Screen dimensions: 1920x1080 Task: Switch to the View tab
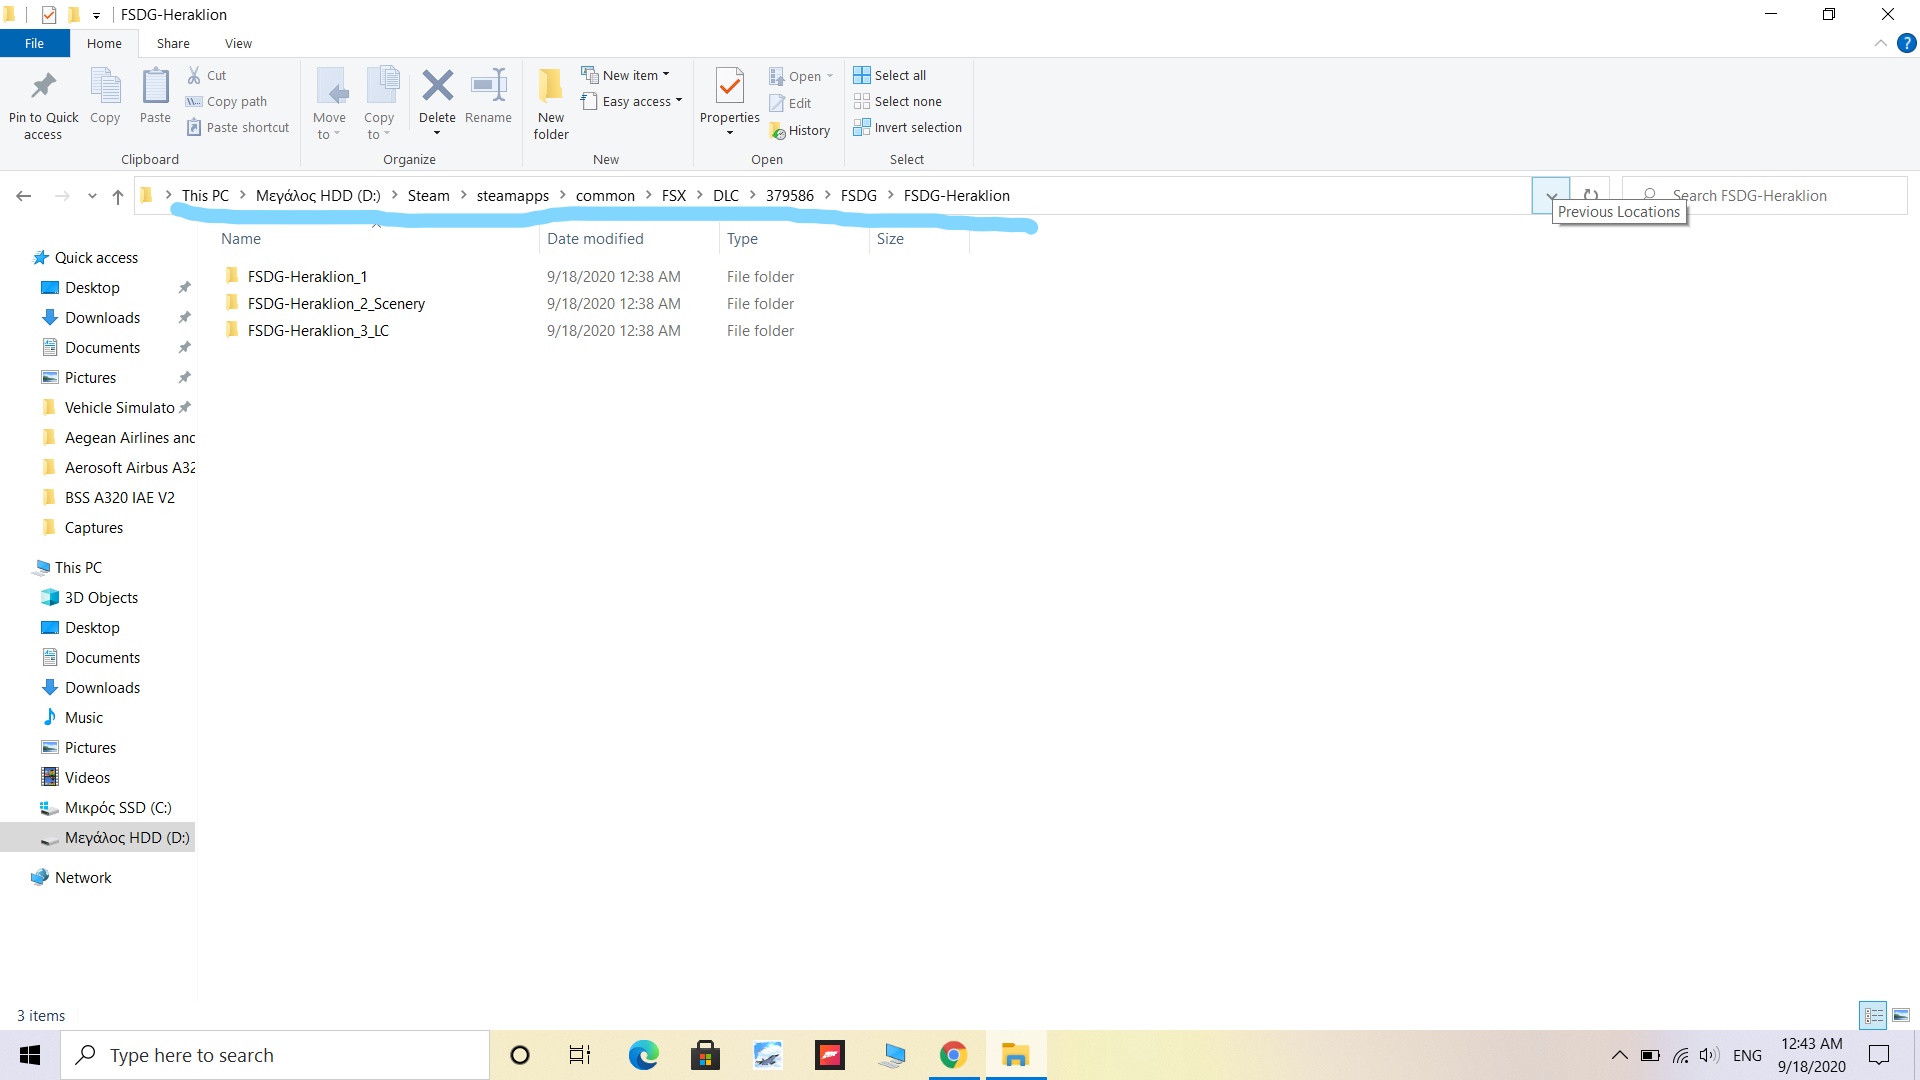click(x=238, y=43)
